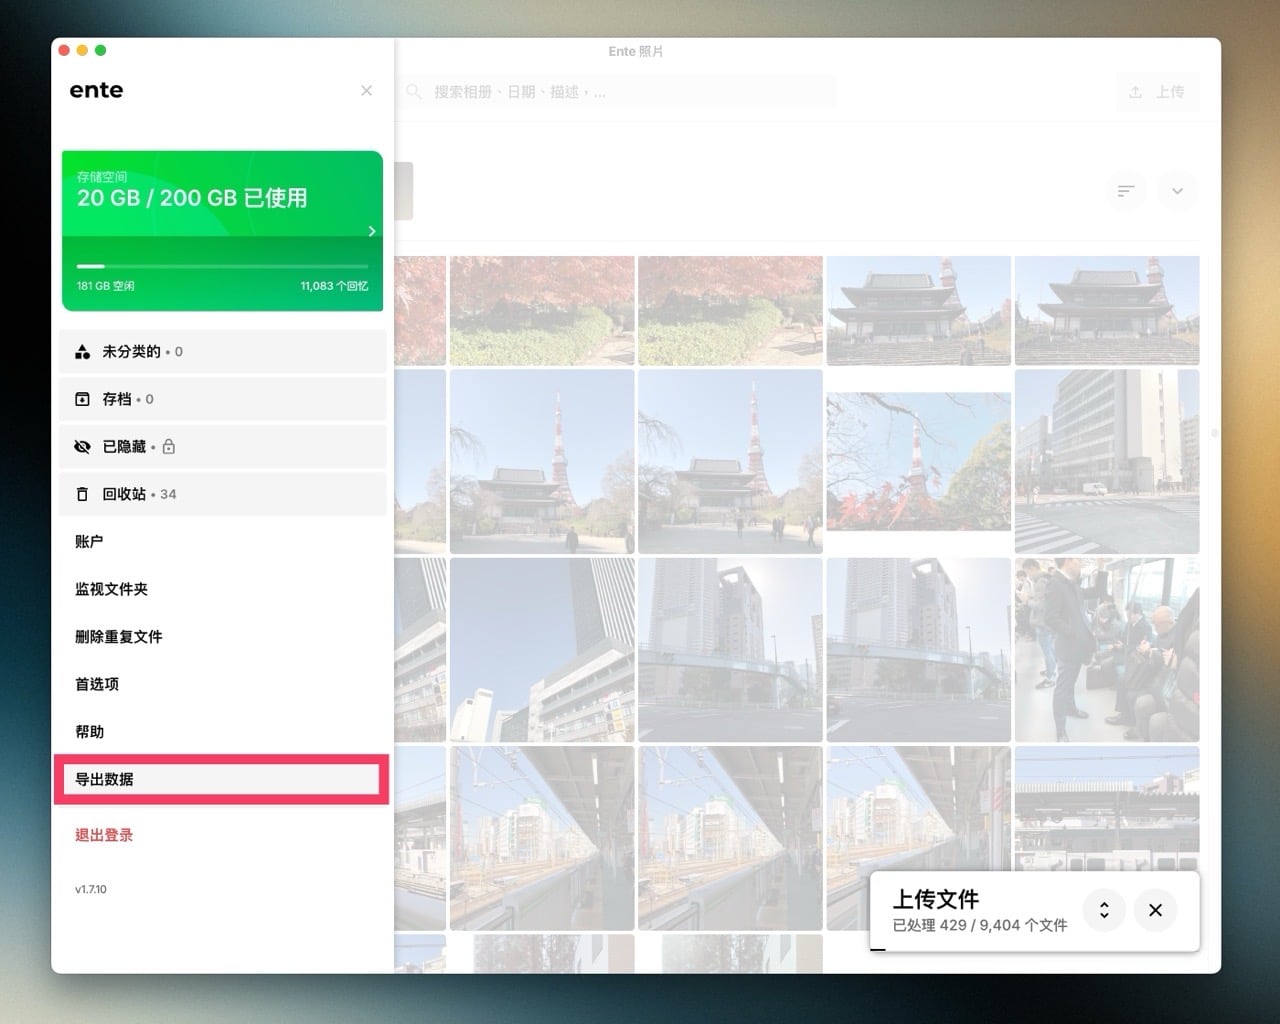The width and height of the screenshot is (1280, 1024).
Task: Open the storage usage card chevron
Action: tap(372, 231)
